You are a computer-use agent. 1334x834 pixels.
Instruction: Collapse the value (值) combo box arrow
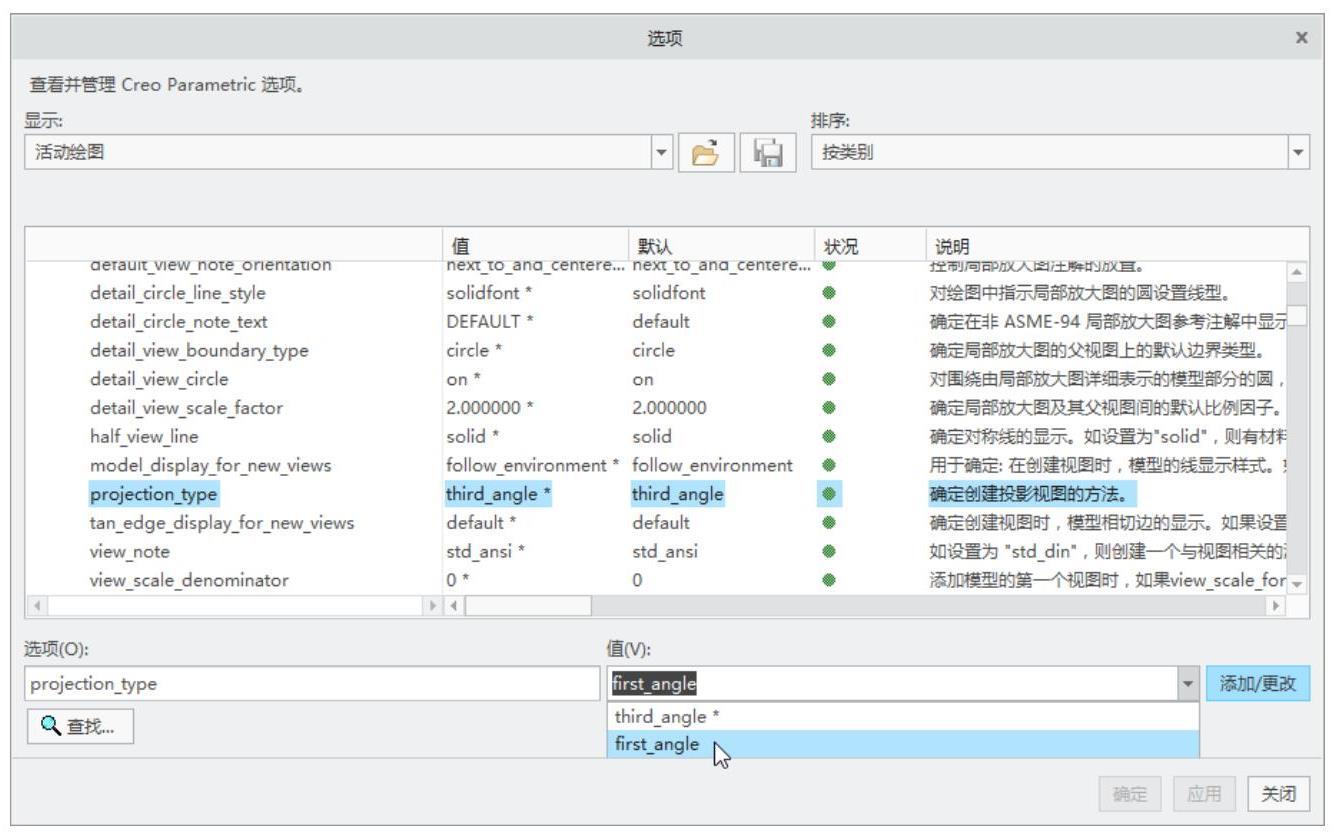pos(1188,684)
